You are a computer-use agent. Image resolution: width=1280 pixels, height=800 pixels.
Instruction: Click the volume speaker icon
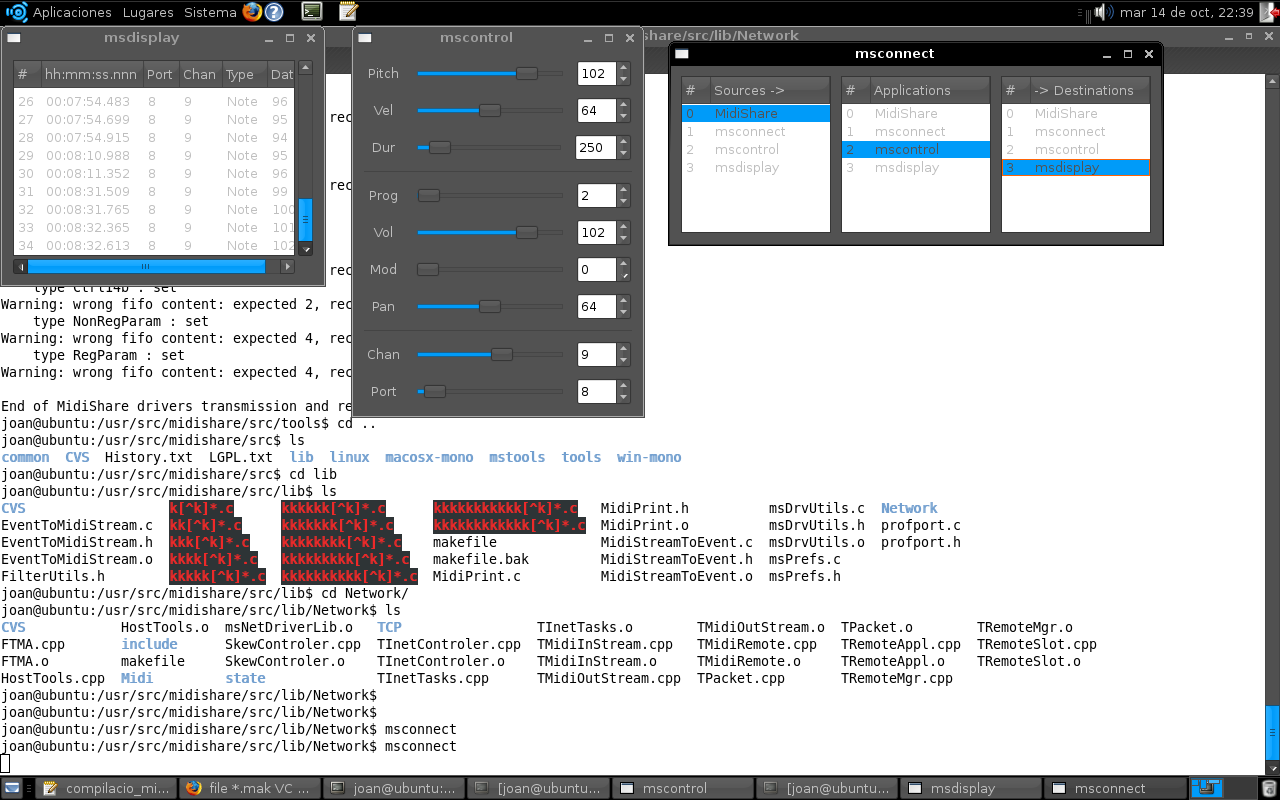[x=1103, y=12]
